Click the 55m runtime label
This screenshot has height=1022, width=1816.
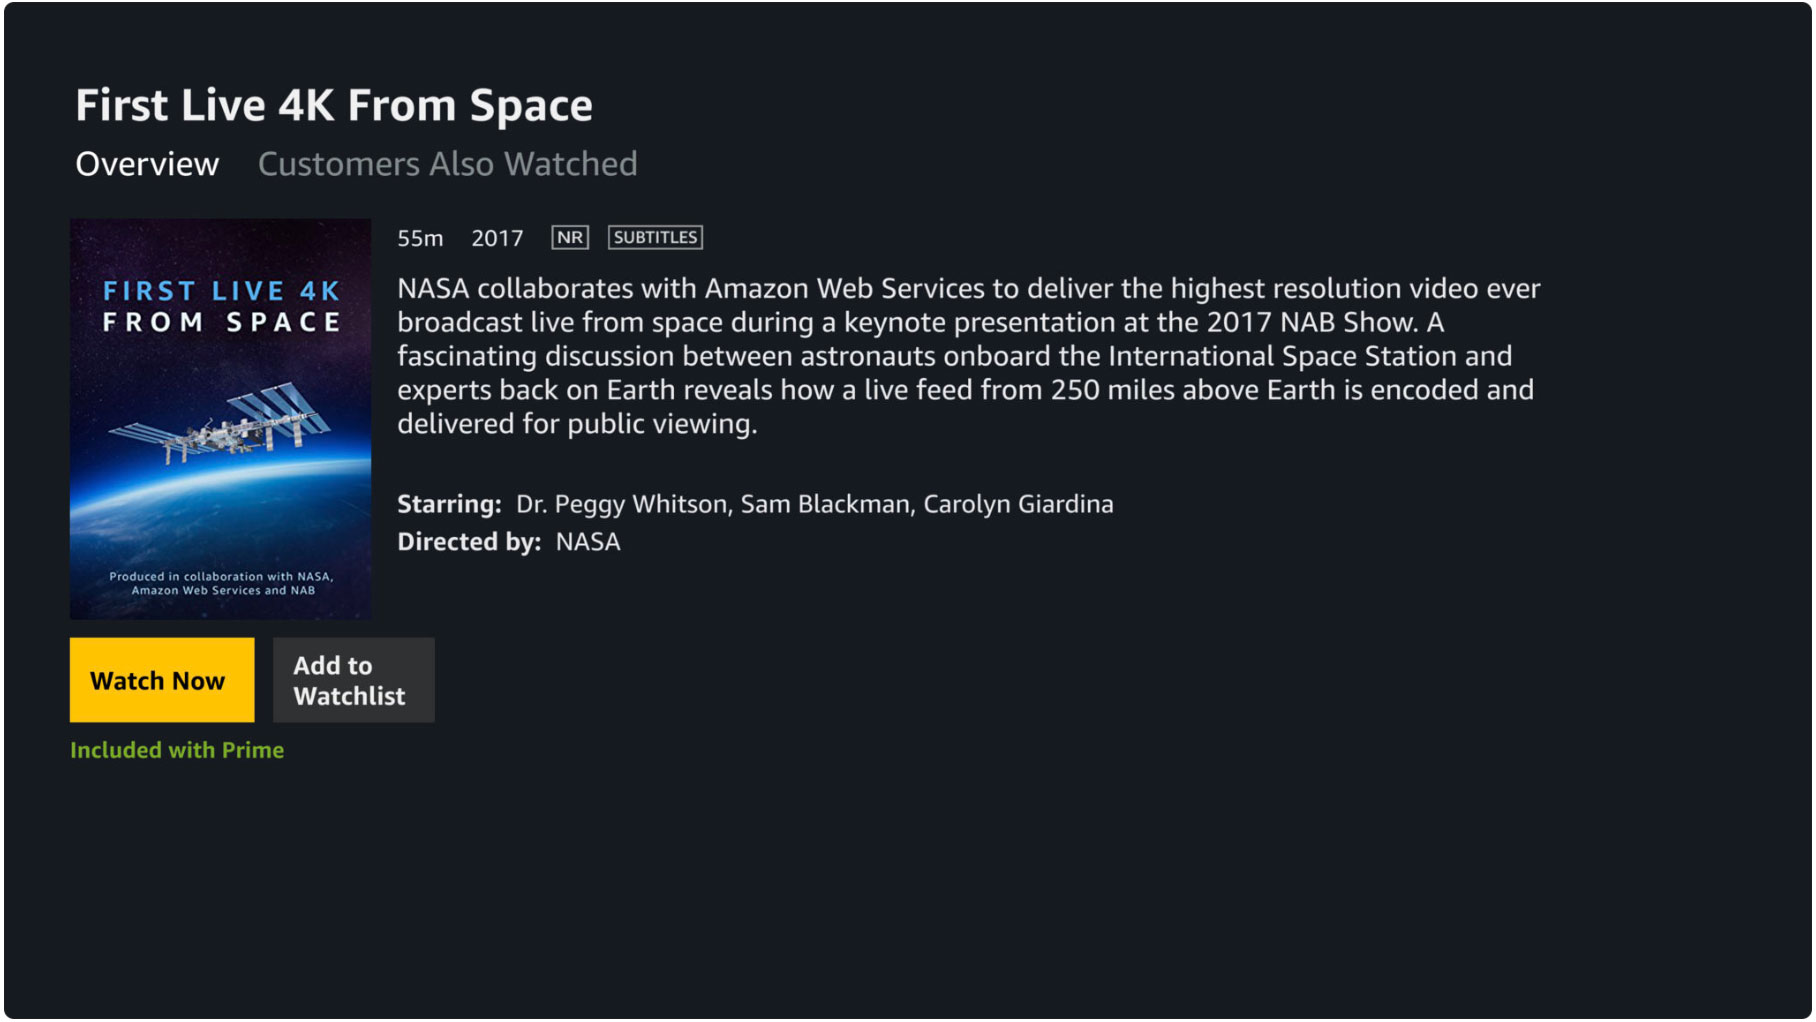click(x=420, y=238)
